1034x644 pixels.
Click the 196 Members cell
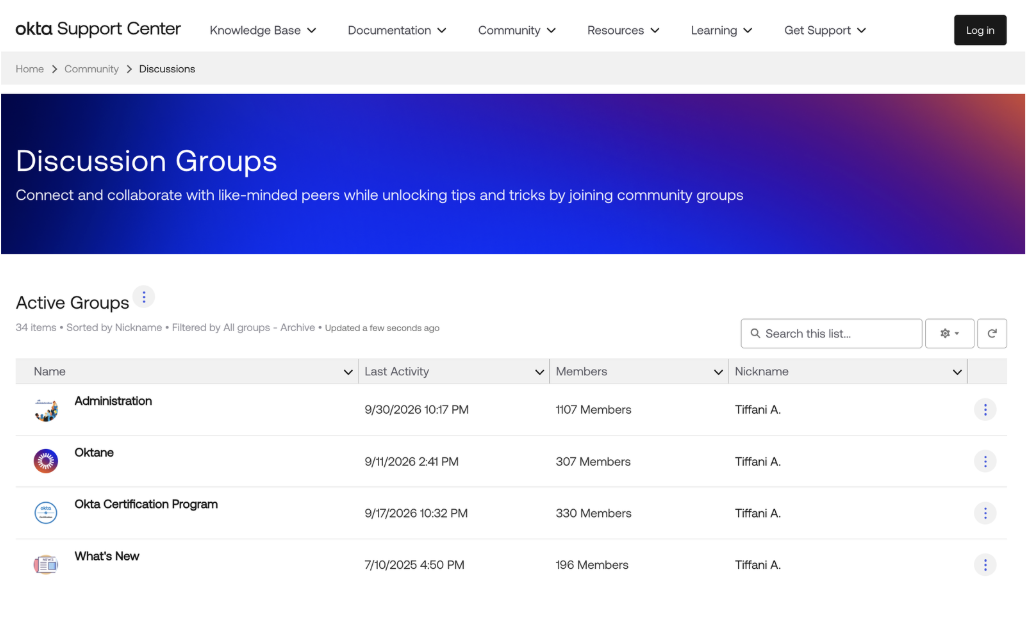[x=592, y=565]
